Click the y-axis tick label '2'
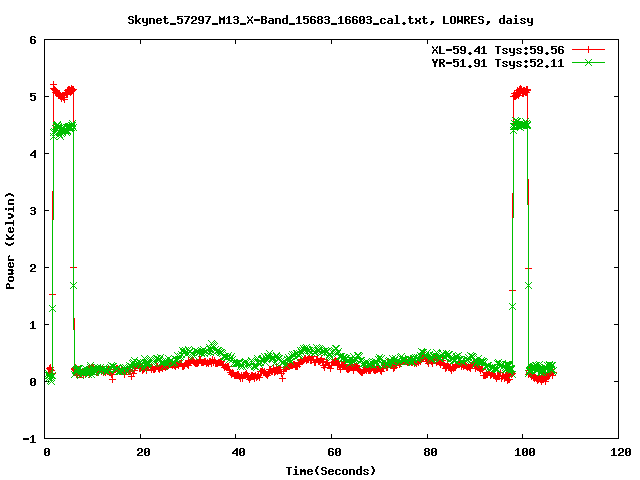The width and height of the screenshot is (640, 480). click(33, 268)
